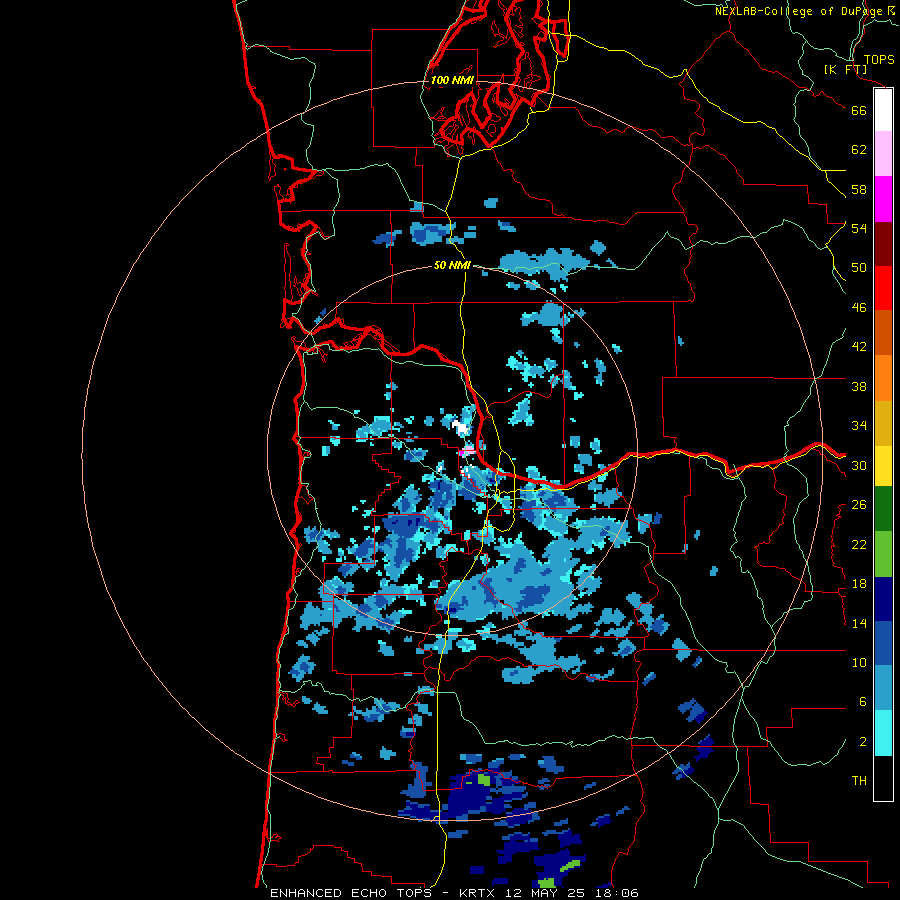900x900 pixels.
Task: Click the 58 legend value
Action: [x=859, y=189]
